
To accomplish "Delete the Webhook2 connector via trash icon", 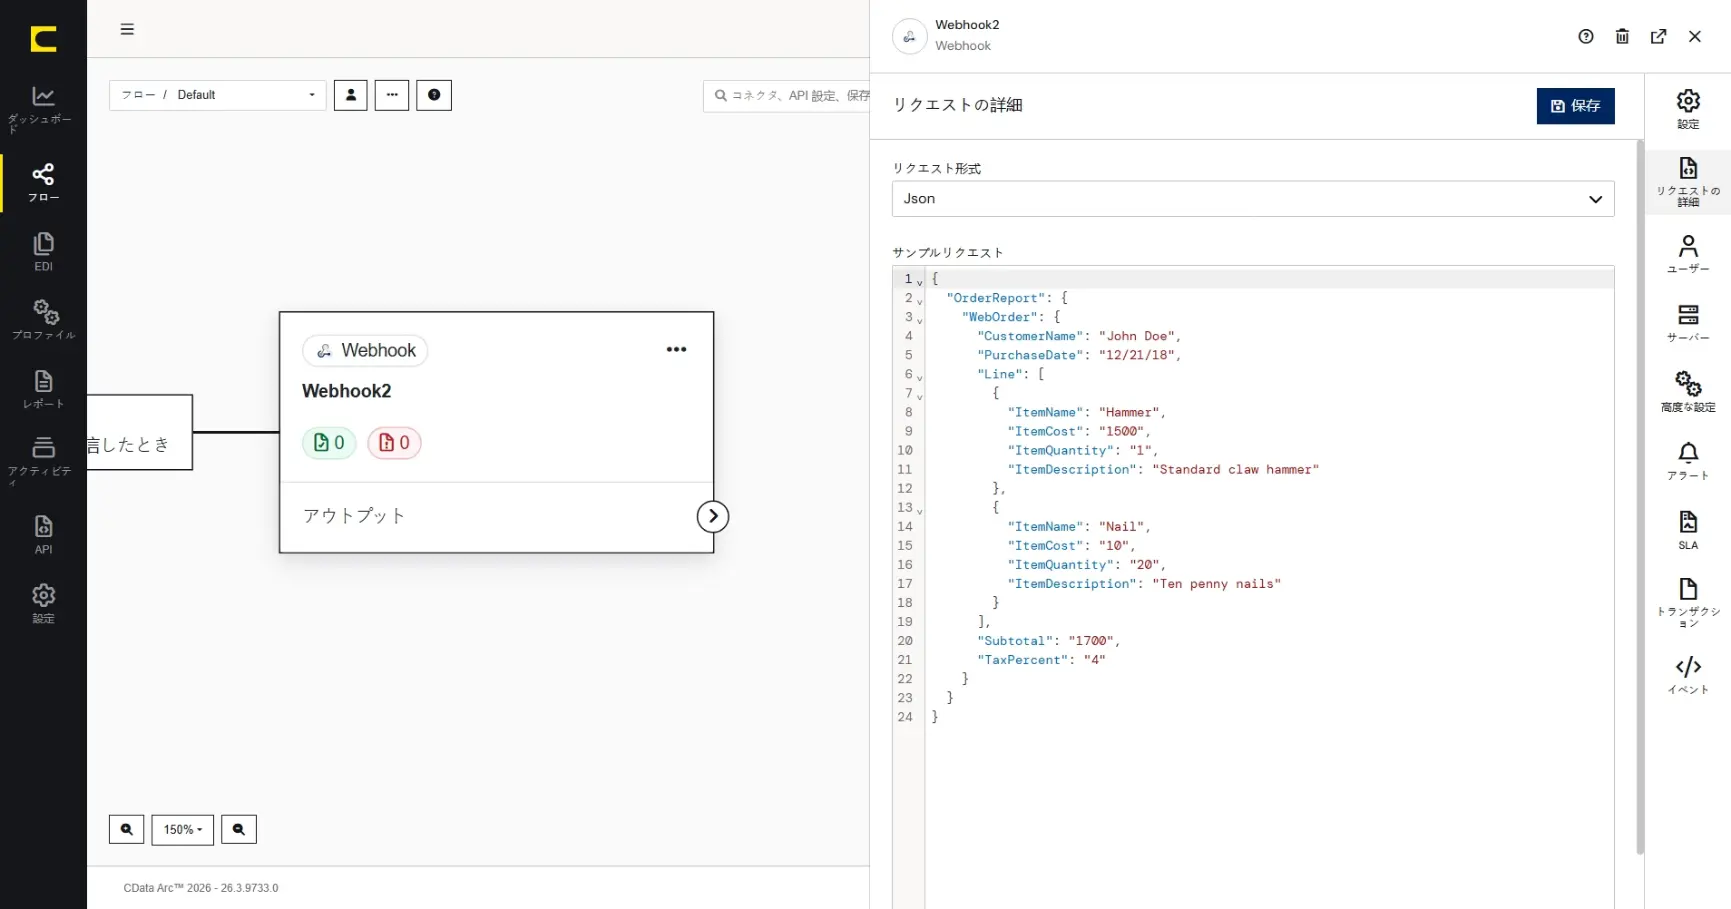I will point(1622,36).
